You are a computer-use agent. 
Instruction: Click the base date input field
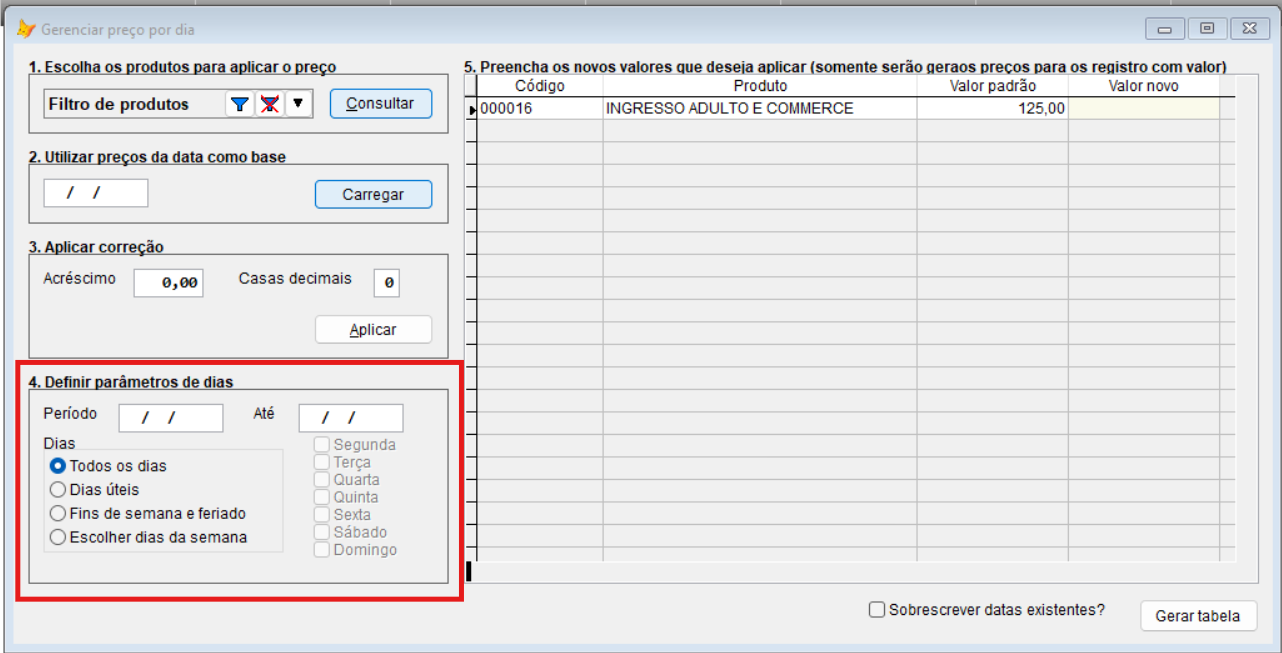pos(96,193)
